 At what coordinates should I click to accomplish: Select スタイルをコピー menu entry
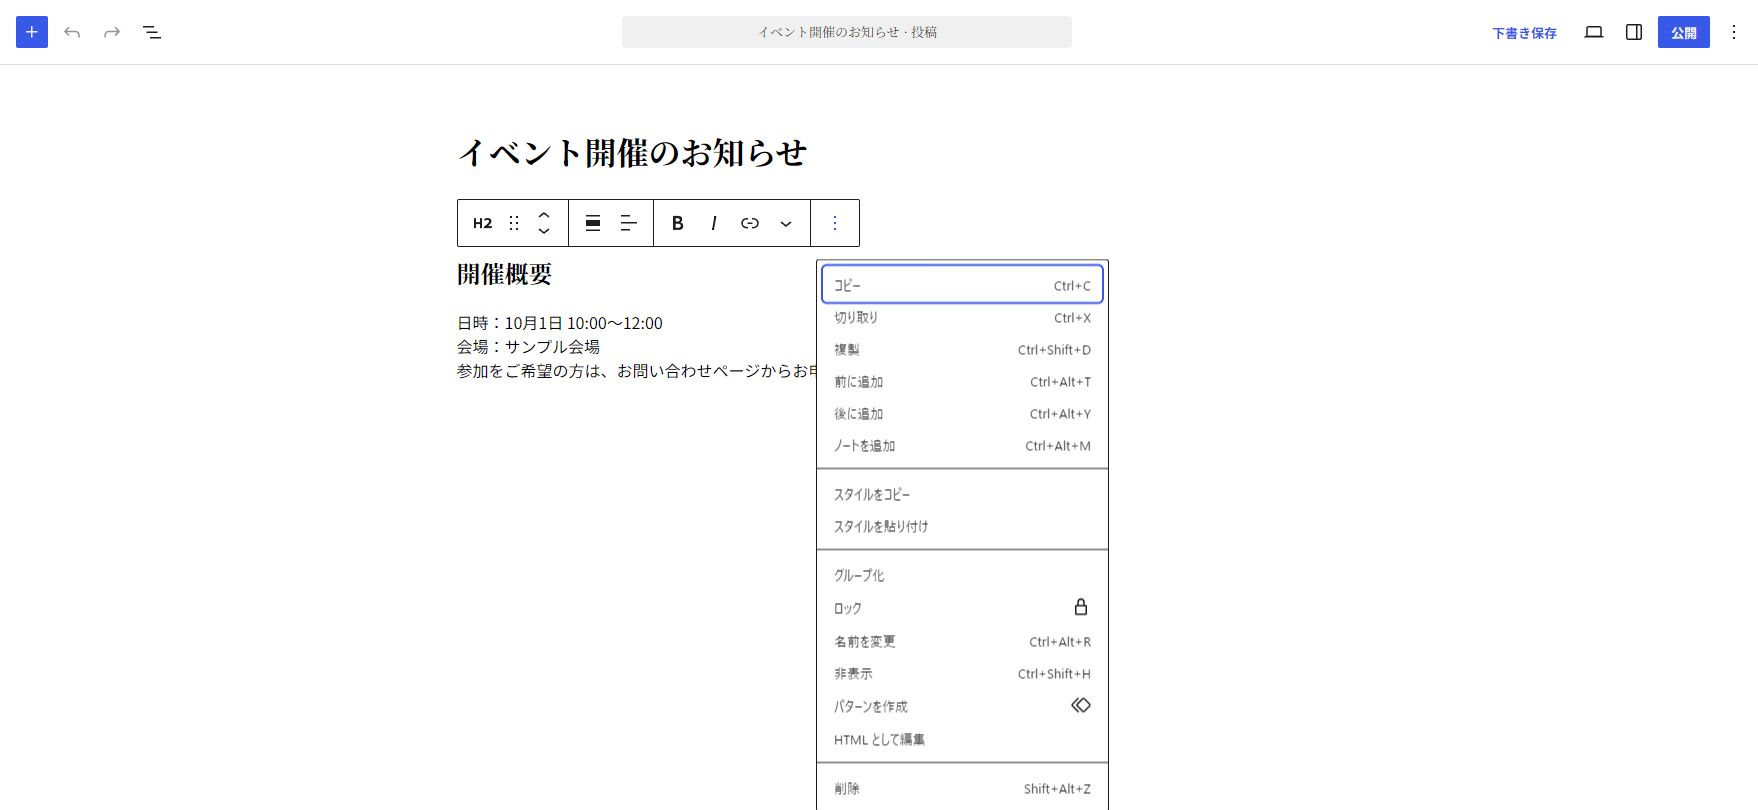962,495
